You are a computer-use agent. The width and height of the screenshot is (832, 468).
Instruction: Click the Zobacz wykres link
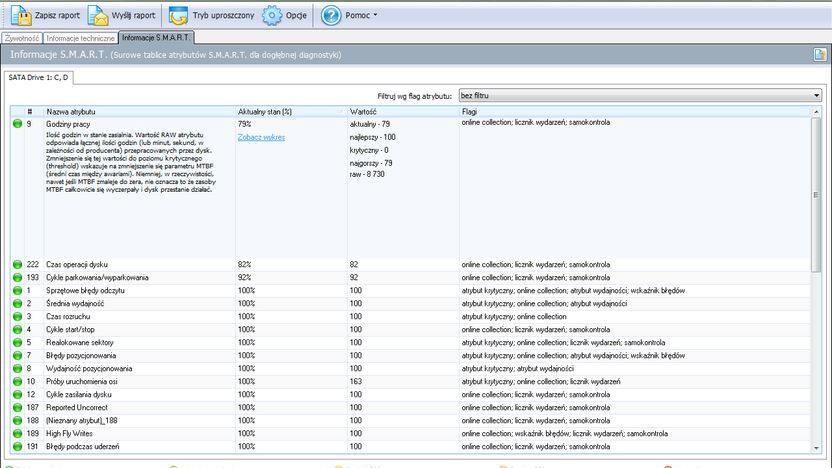click(x=261, y=137)
